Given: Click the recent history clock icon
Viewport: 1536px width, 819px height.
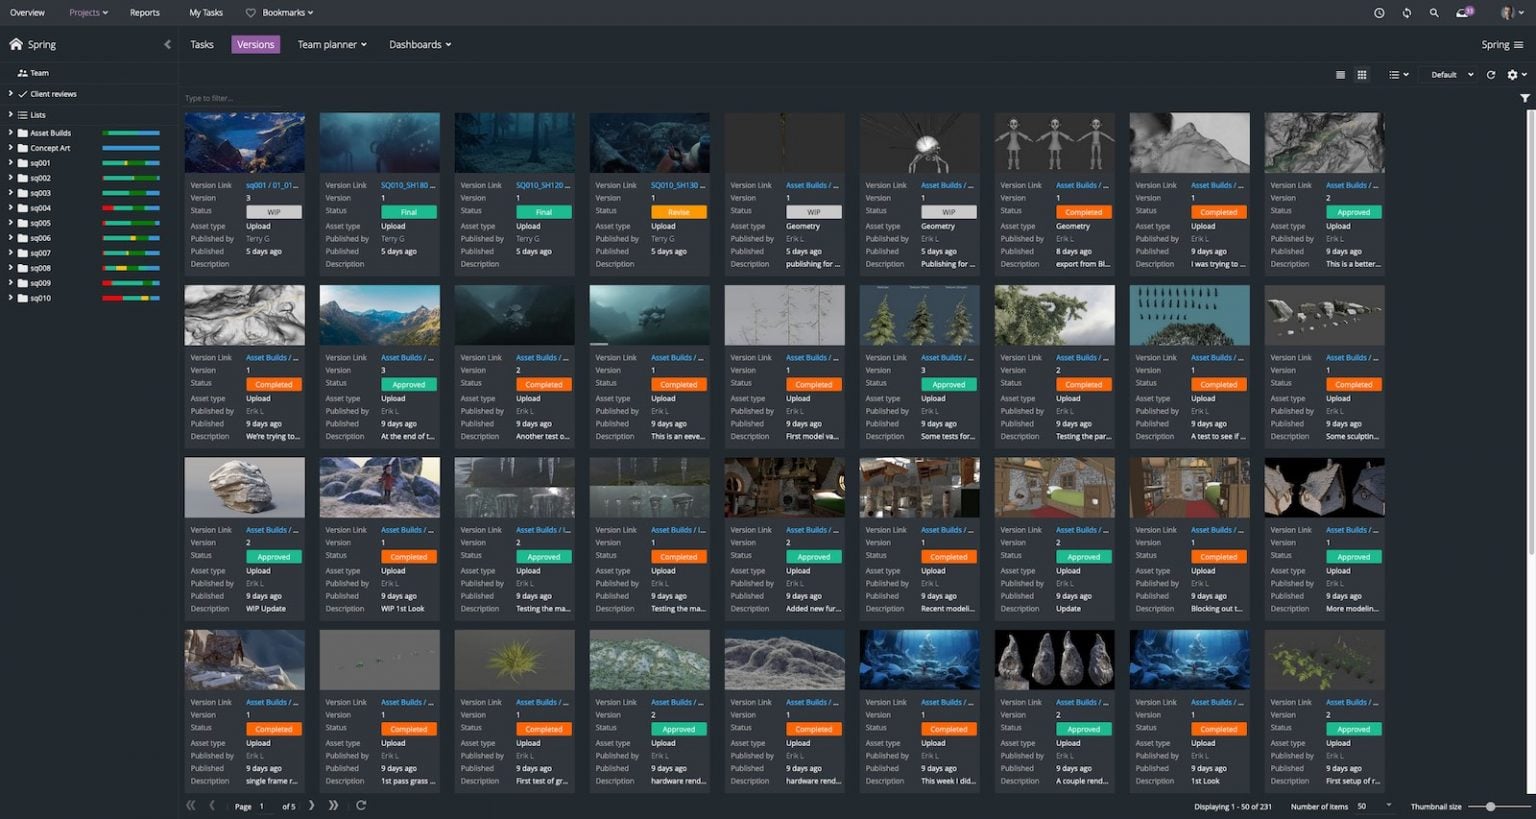Looking at the screenshot, I should (x=1379, y=13).
